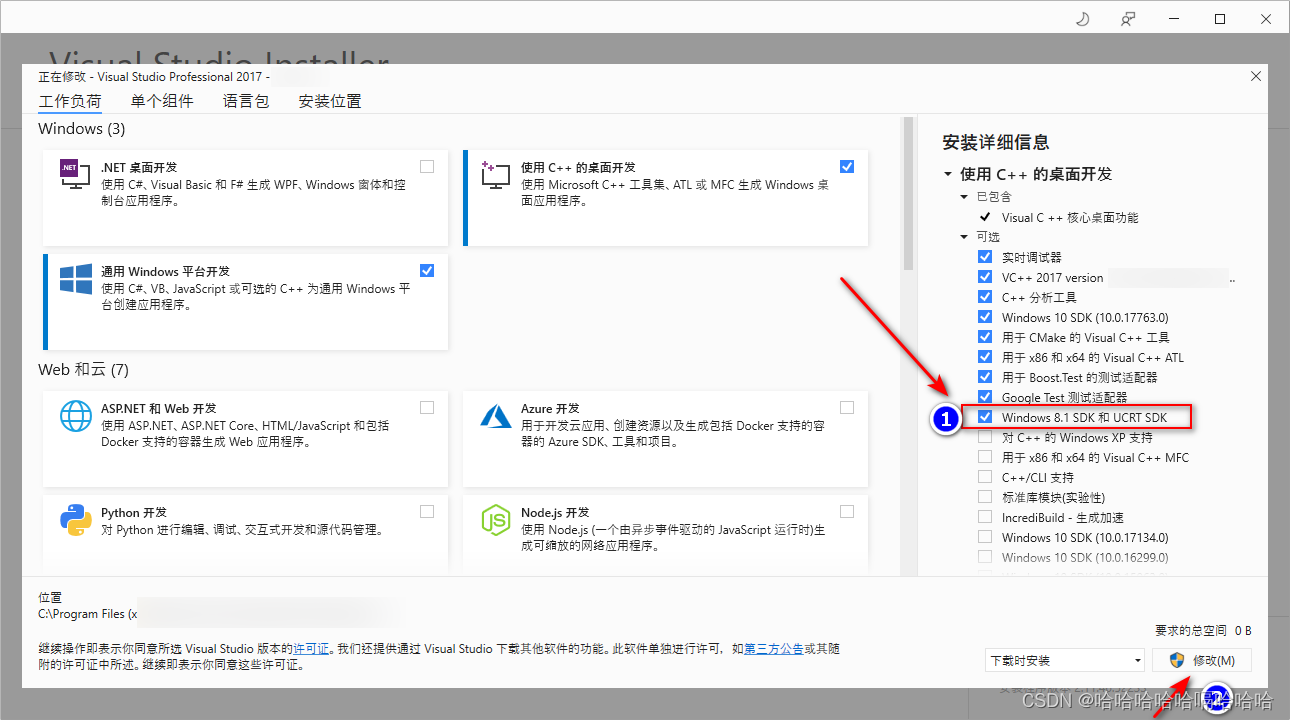The image size is (1290, 720).
Task: Uncheck 用于 x86 和 x64 的 Visual C++ ATL
Action: pos(985,357)
